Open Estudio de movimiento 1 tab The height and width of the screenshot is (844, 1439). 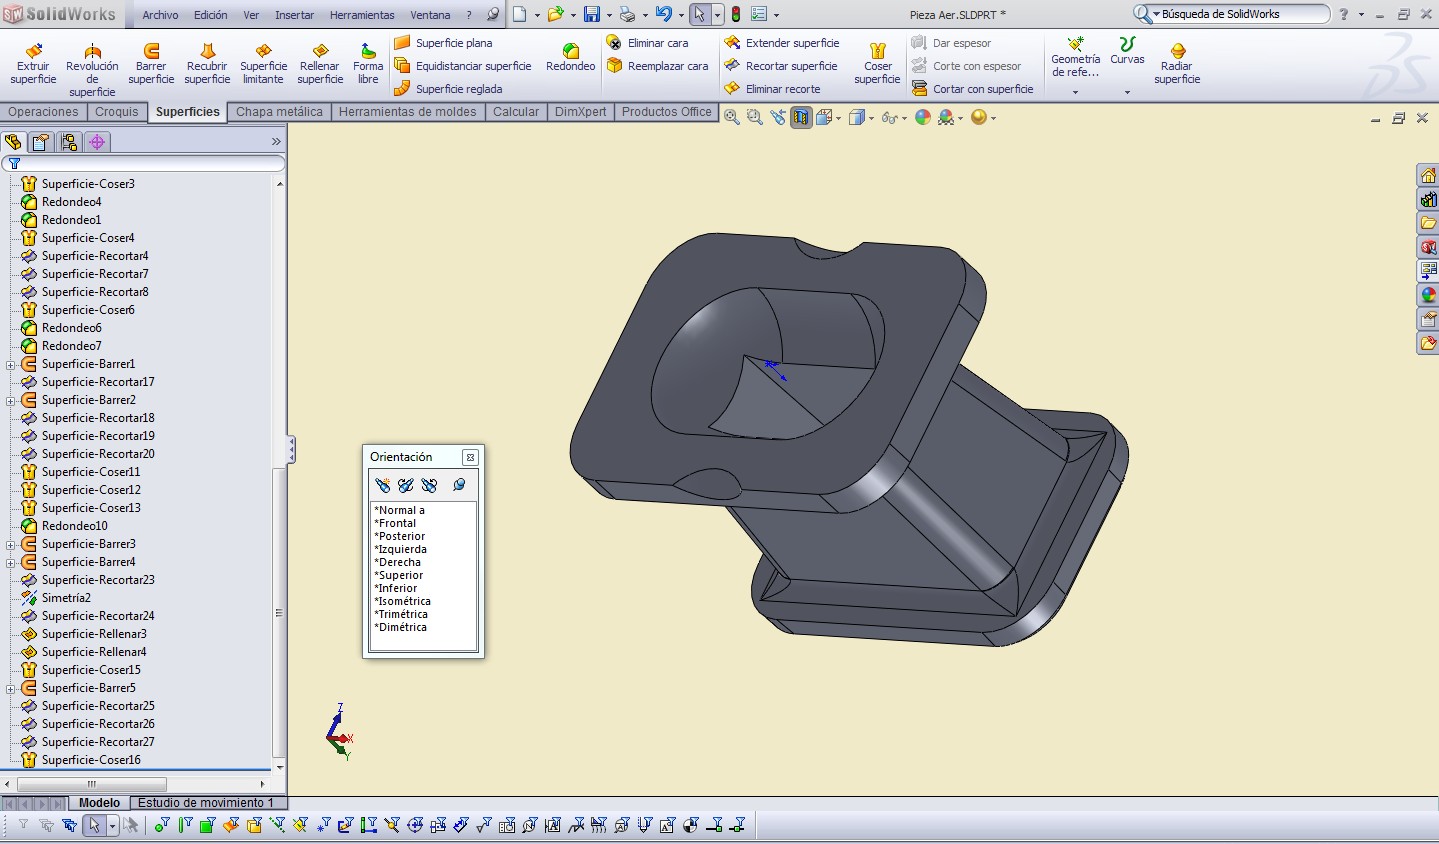tap(206, 803)
